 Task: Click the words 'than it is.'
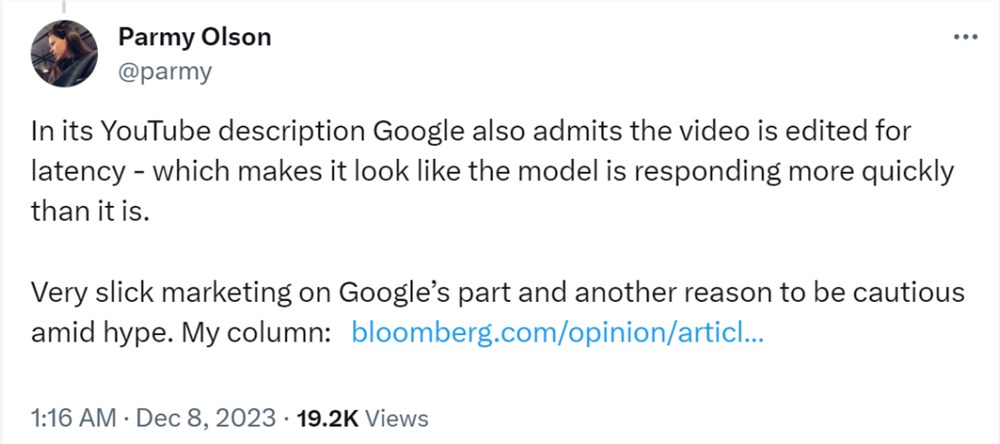(90, 210)
